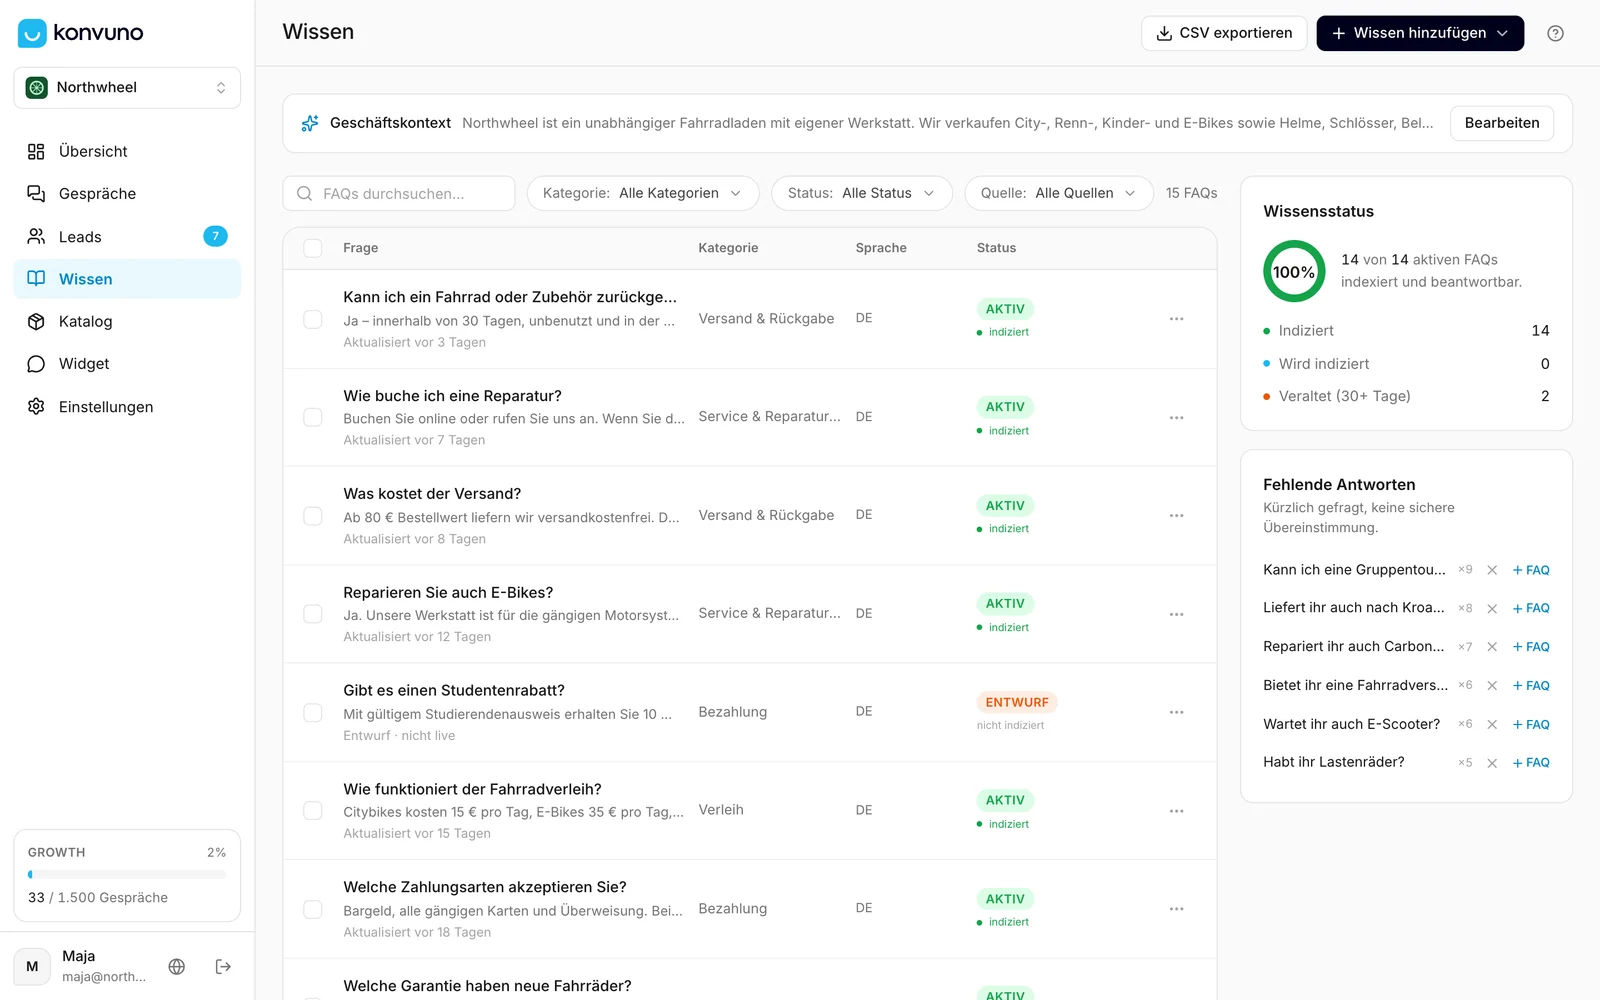
Task: Click the Northwheel workspace avatar icon
Action: (x=37, y=88)
